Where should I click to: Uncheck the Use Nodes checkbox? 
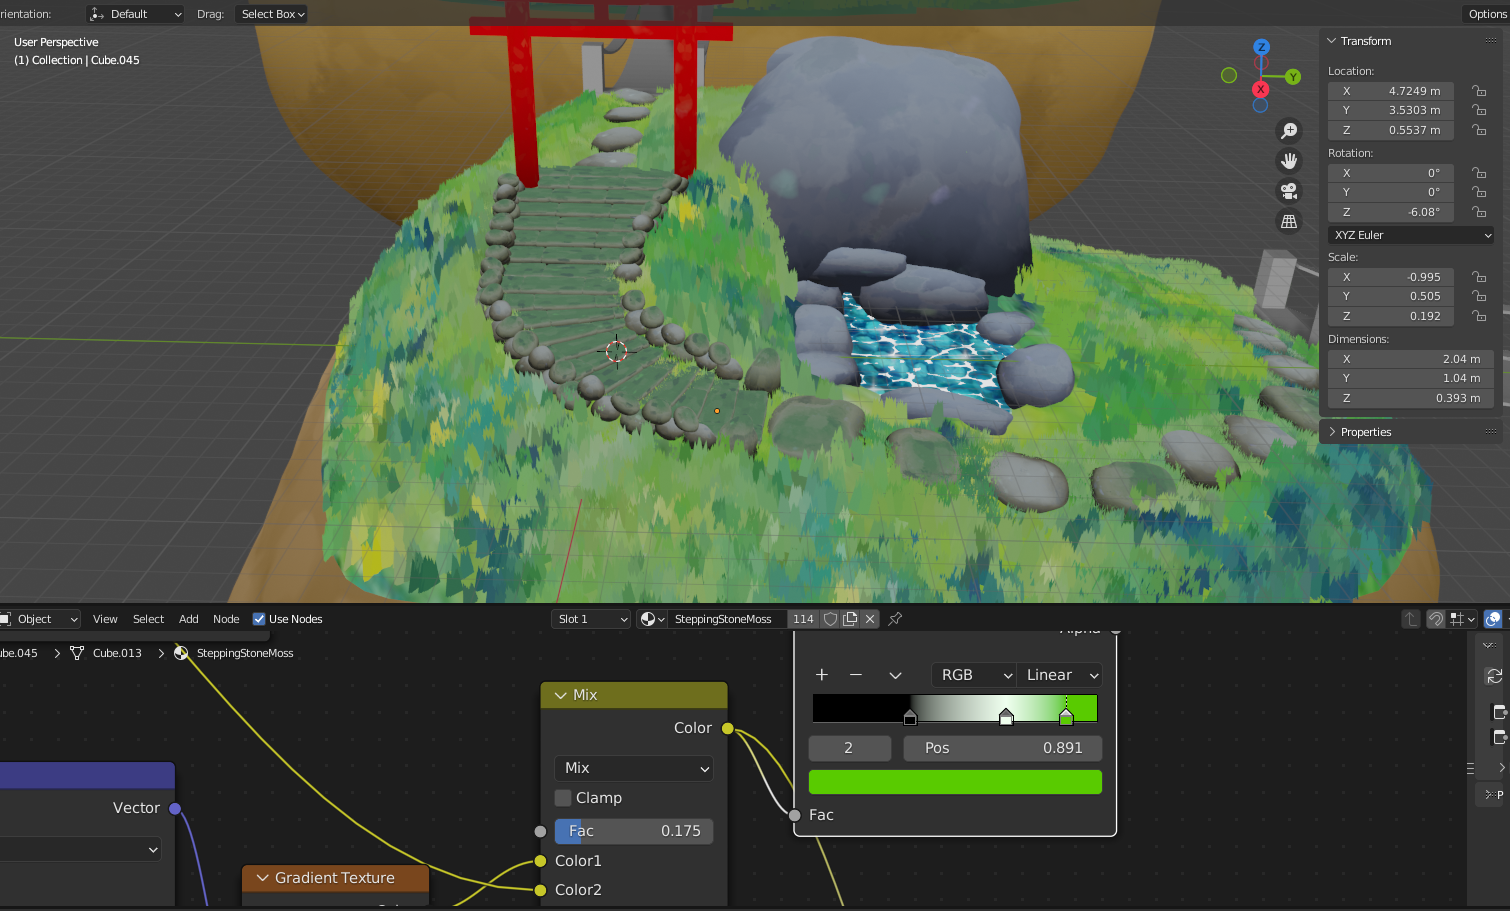pos(259,619)
